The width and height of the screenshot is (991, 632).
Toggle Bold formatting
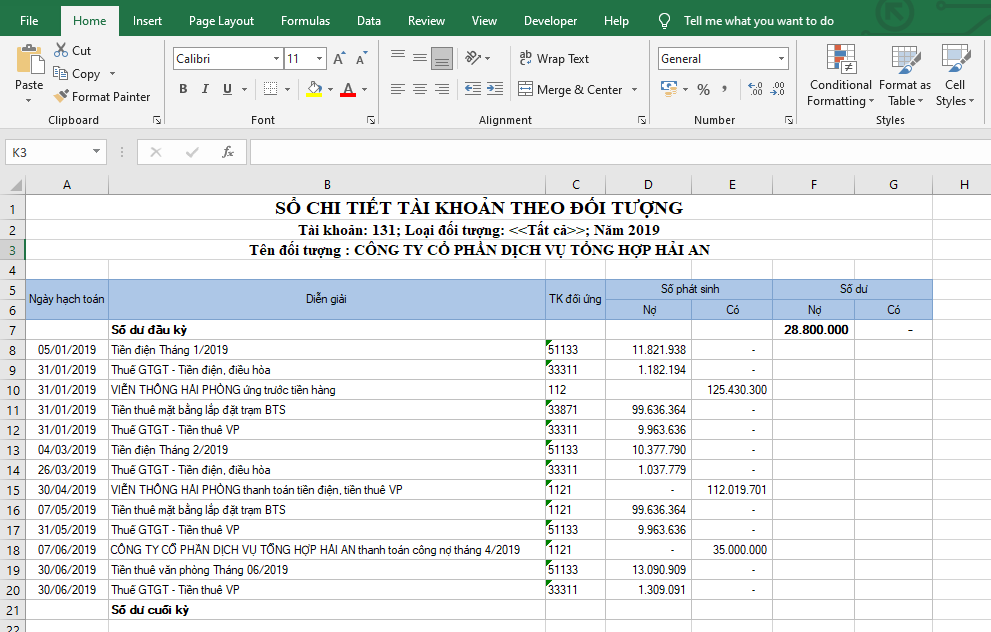183,90
